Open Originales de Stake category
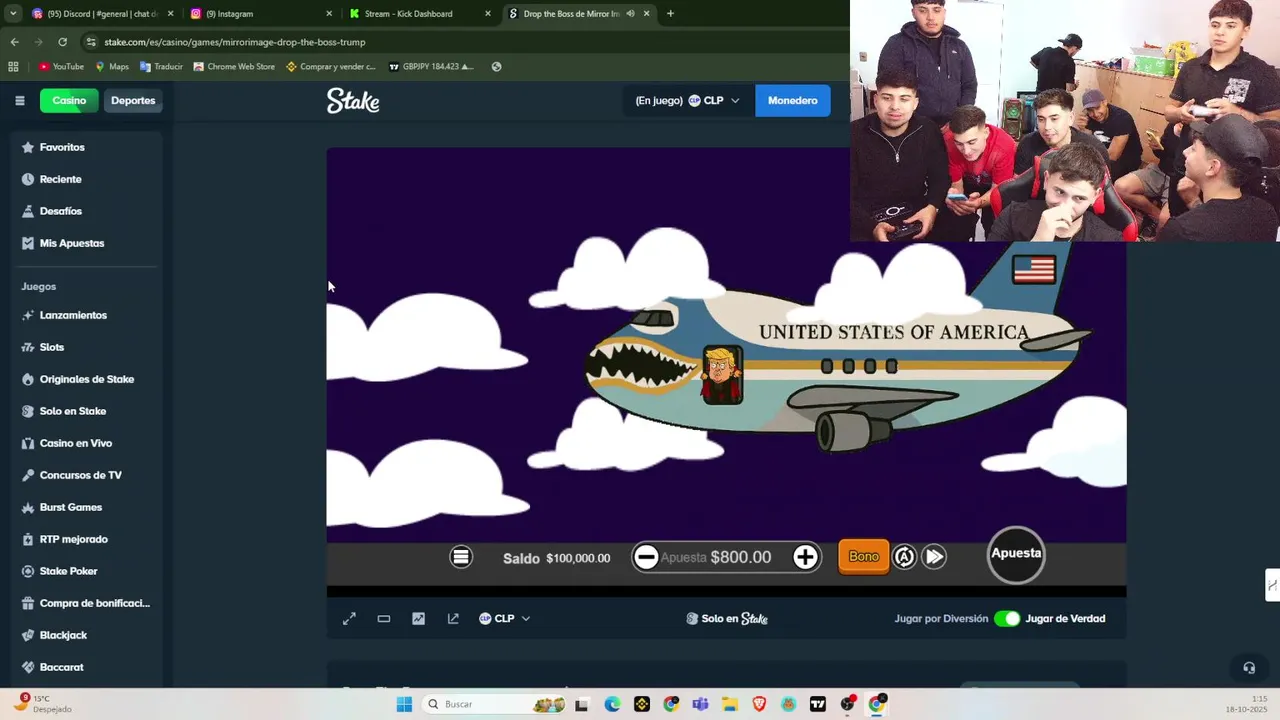The width and height of the screenshot is (1280, 720). tap(88, 379)
